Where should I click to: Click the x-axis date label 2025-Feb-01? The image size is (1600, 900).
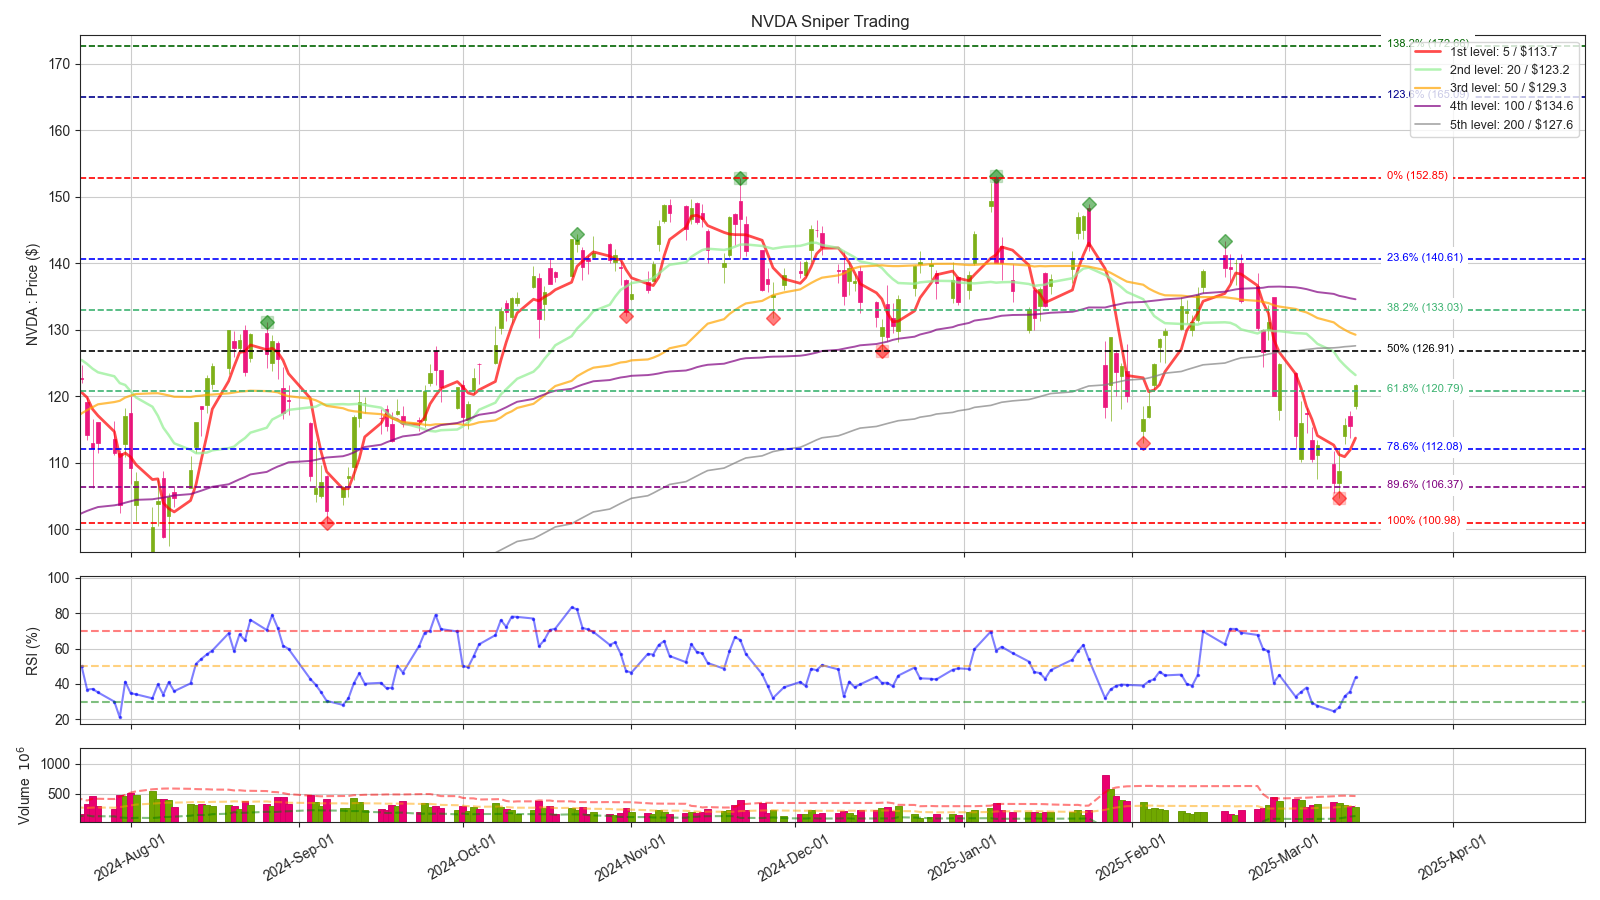coord(1131,857)
